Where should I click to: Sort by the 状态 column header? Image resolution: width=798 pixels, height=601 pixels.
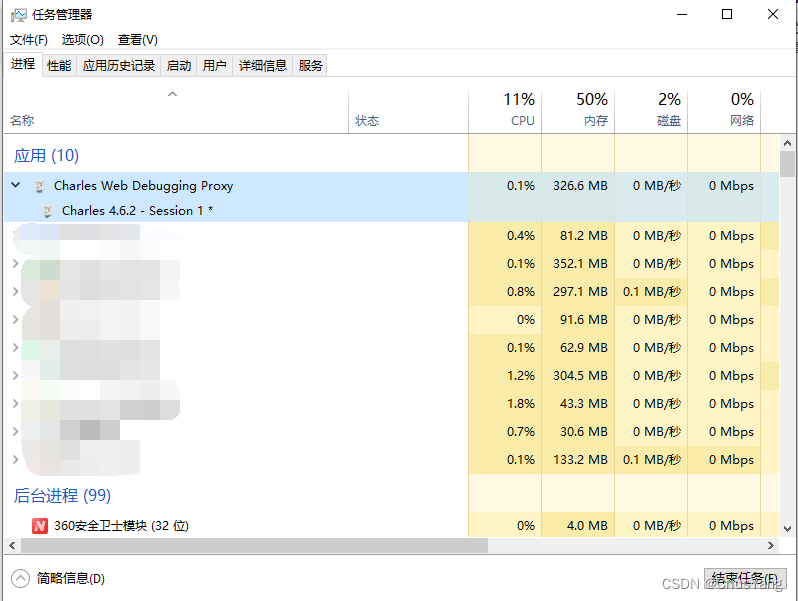[408, 112]
